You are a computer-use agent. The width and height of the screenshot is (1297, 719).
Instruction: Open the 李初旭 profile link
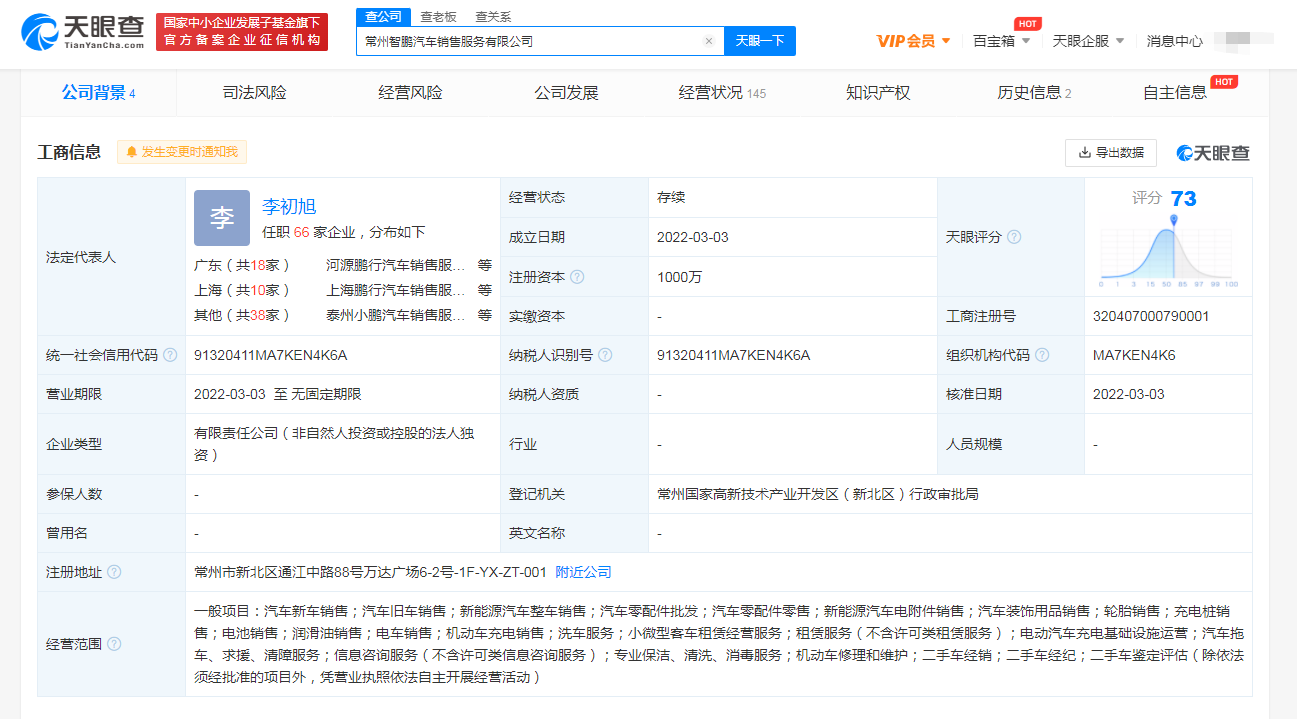[x=289, y=207]
